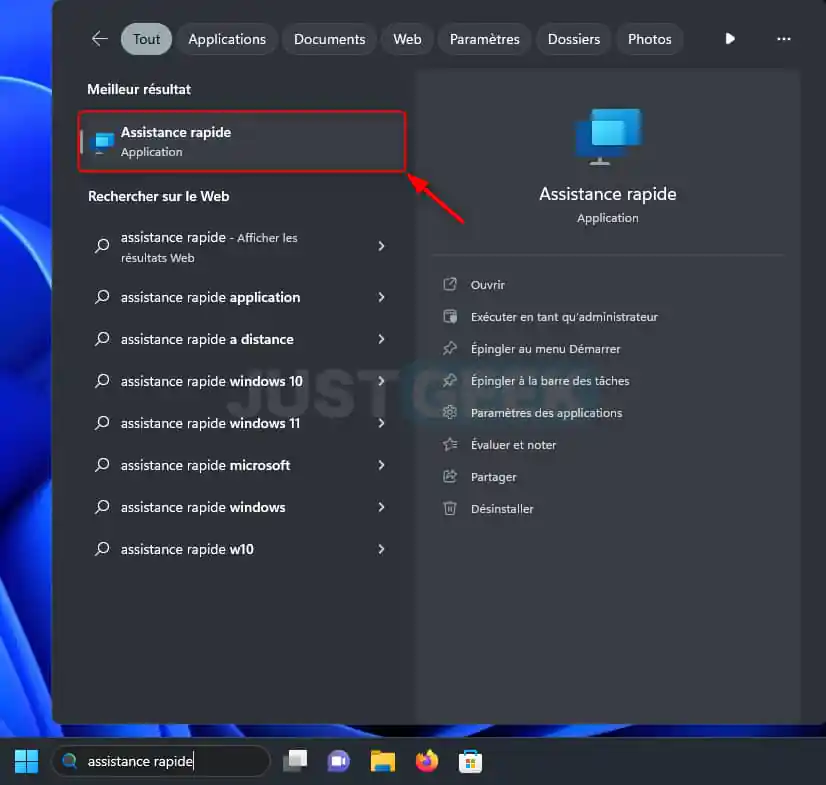Open the Assistance rapide best result
Image resolution: width=826 pixels, height=785 pixels.
pos(242,141)
